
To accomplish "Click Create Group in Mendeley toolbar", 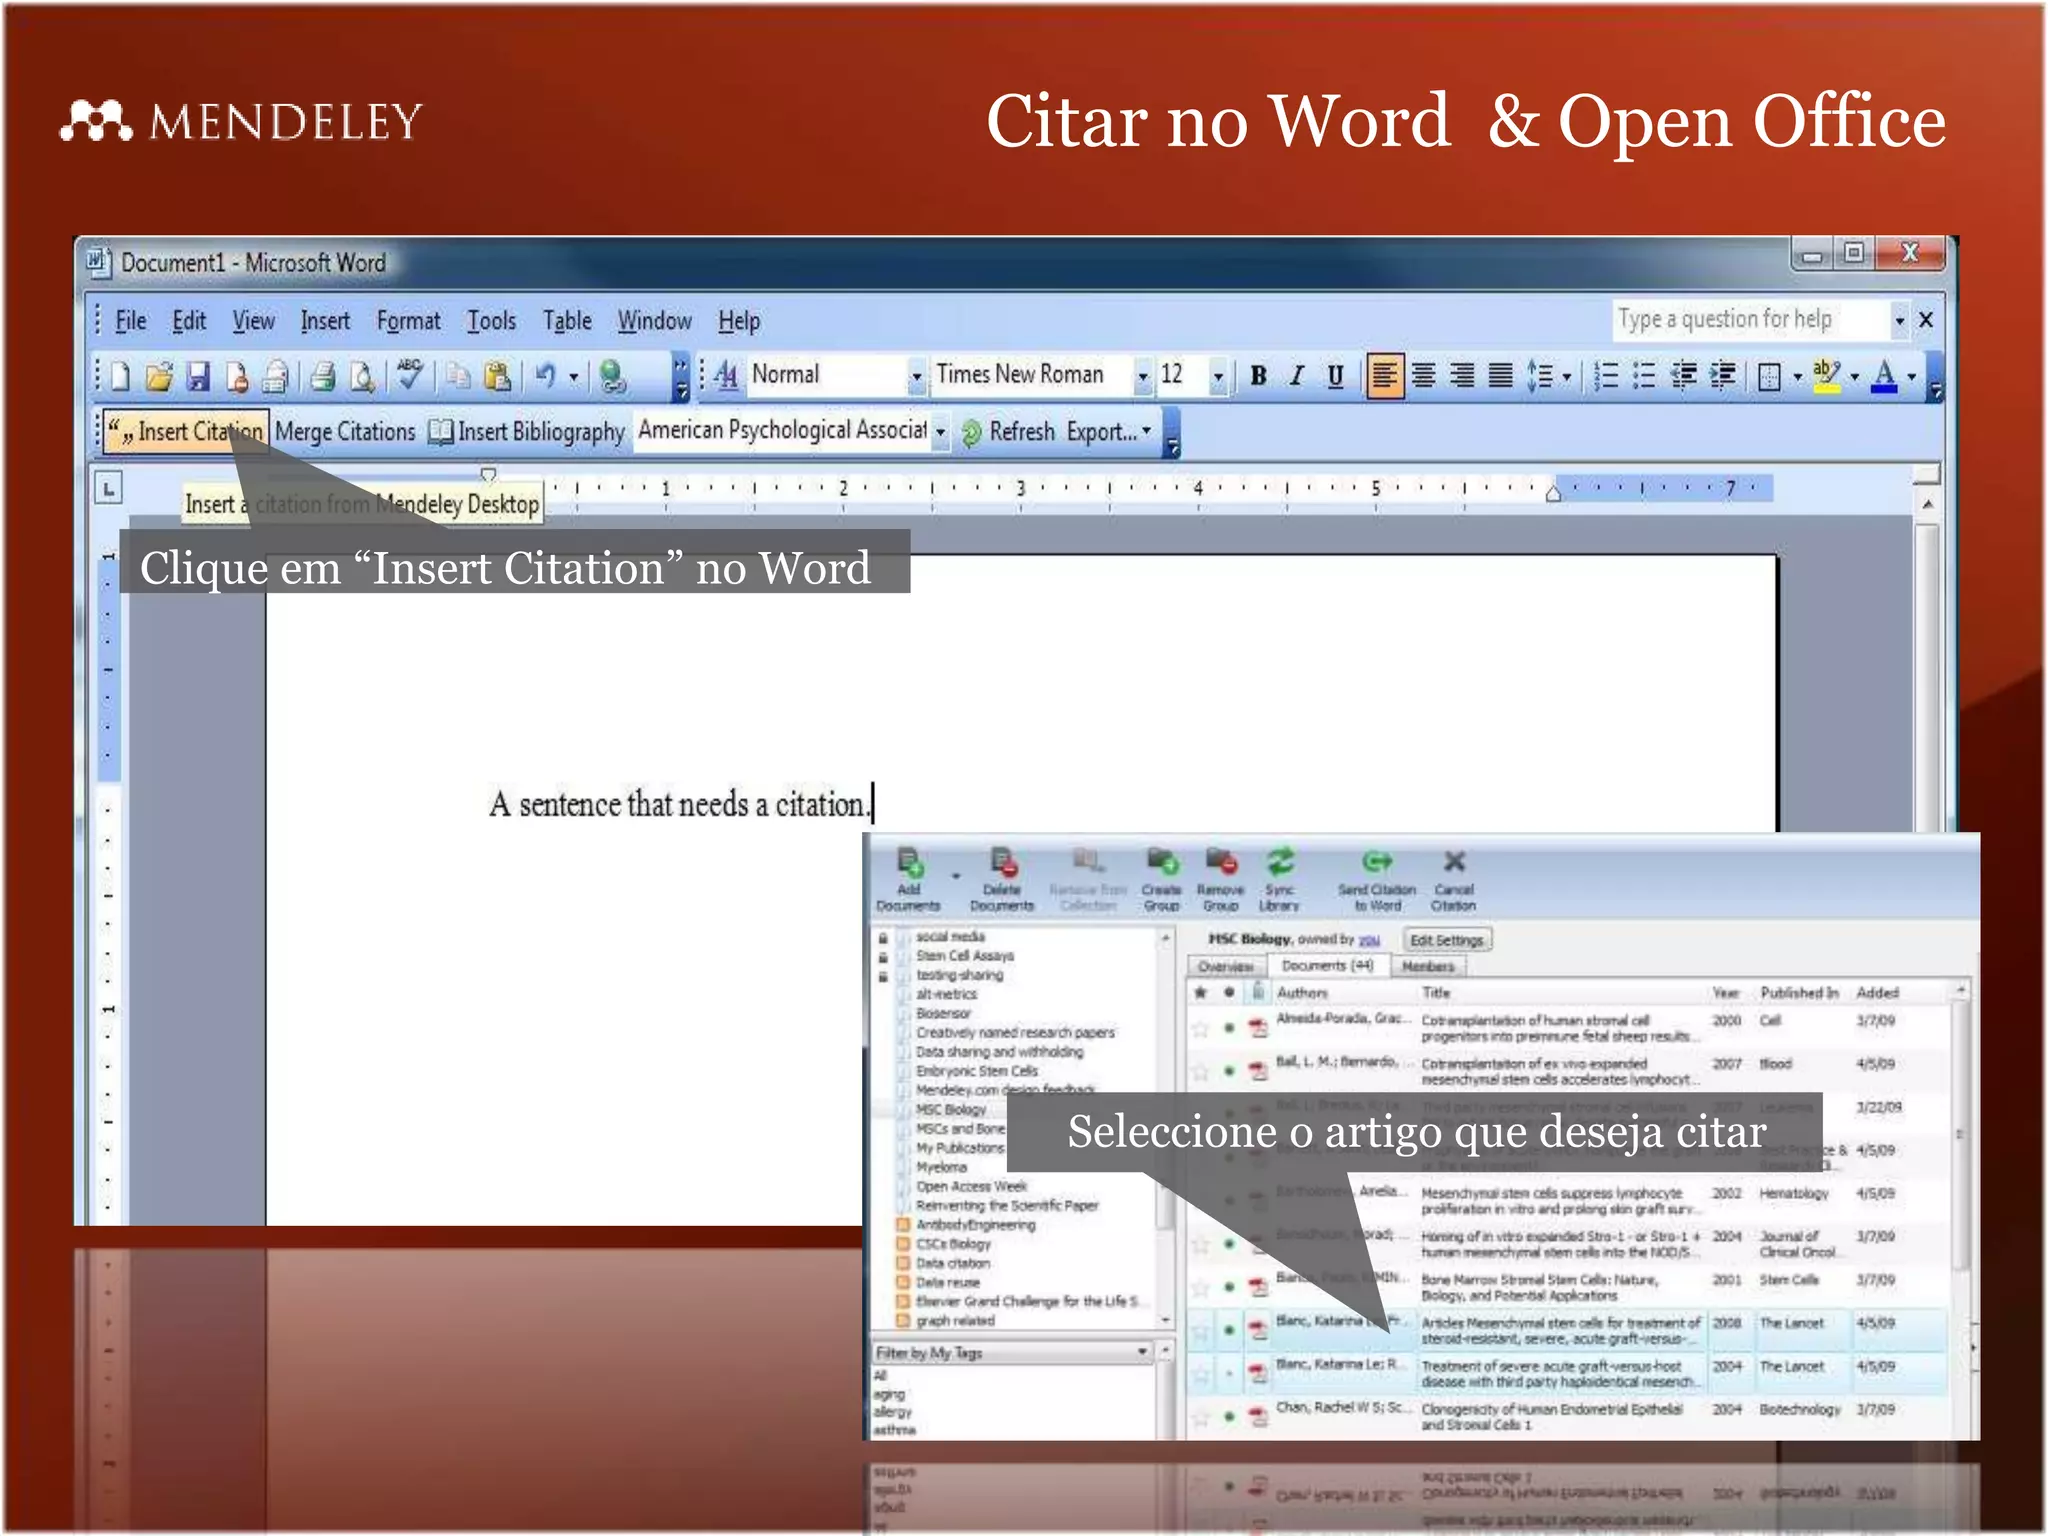I will coord(1161,880).
